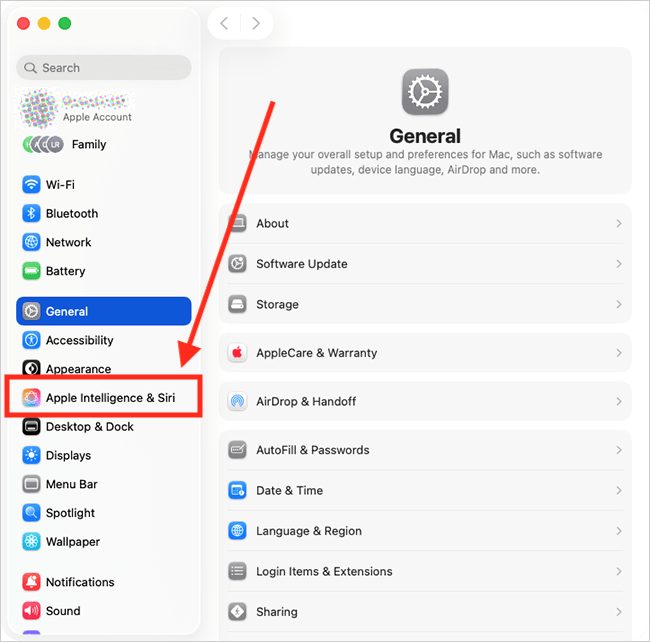Open the Displays sun icon
Image resolution: width=650 pixels, height=642 pixels.
click(x=31, y=455)
